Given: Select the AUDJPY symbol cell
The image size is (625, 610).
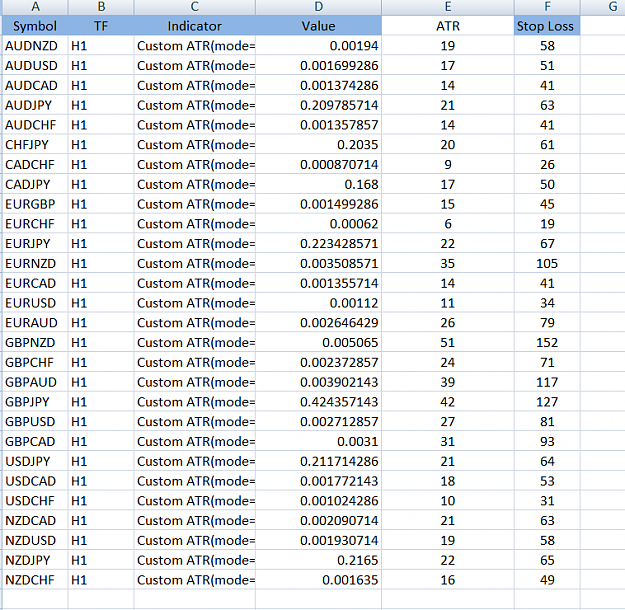Looking at the screenshot, I should 35,105.
